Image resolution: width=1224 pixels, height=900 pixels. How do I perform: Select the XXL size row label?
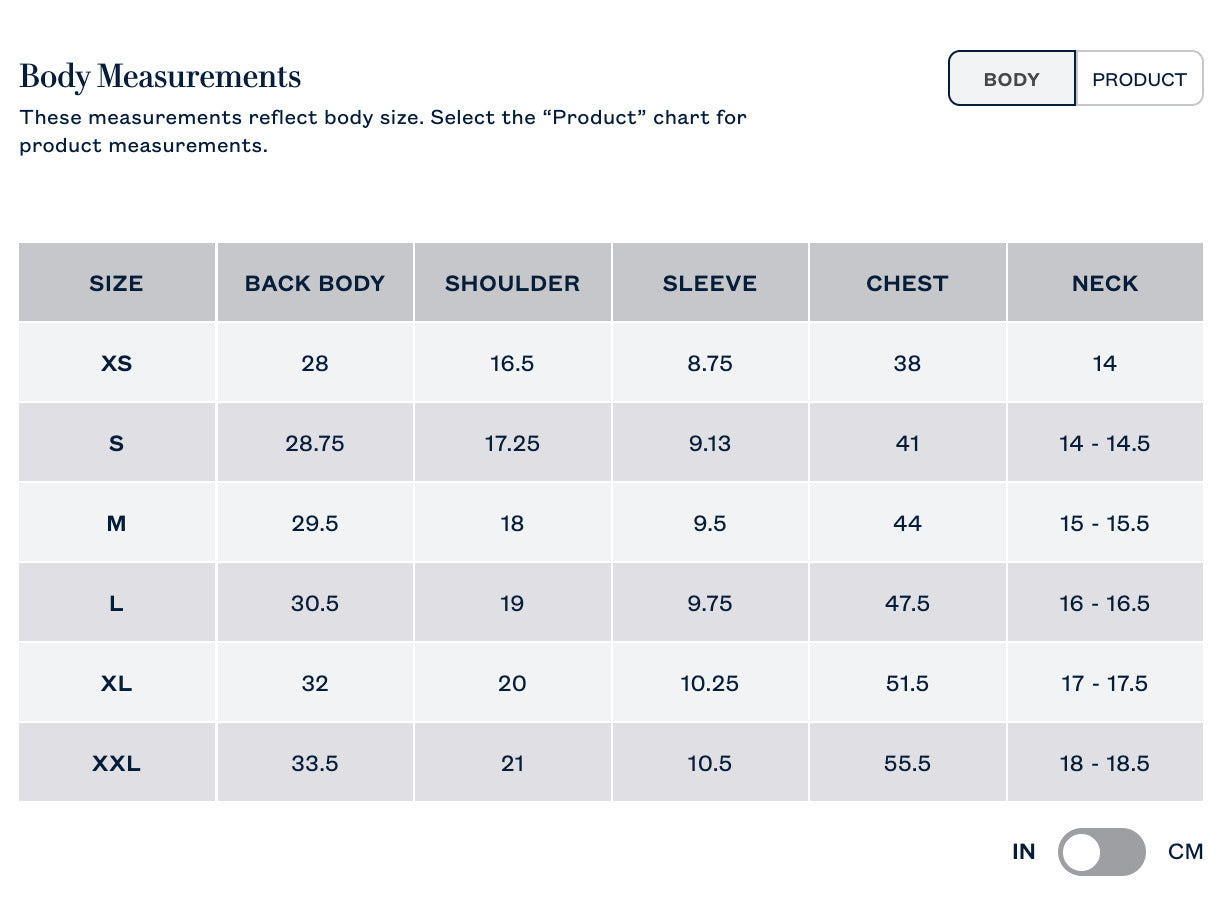coord(116,763)
